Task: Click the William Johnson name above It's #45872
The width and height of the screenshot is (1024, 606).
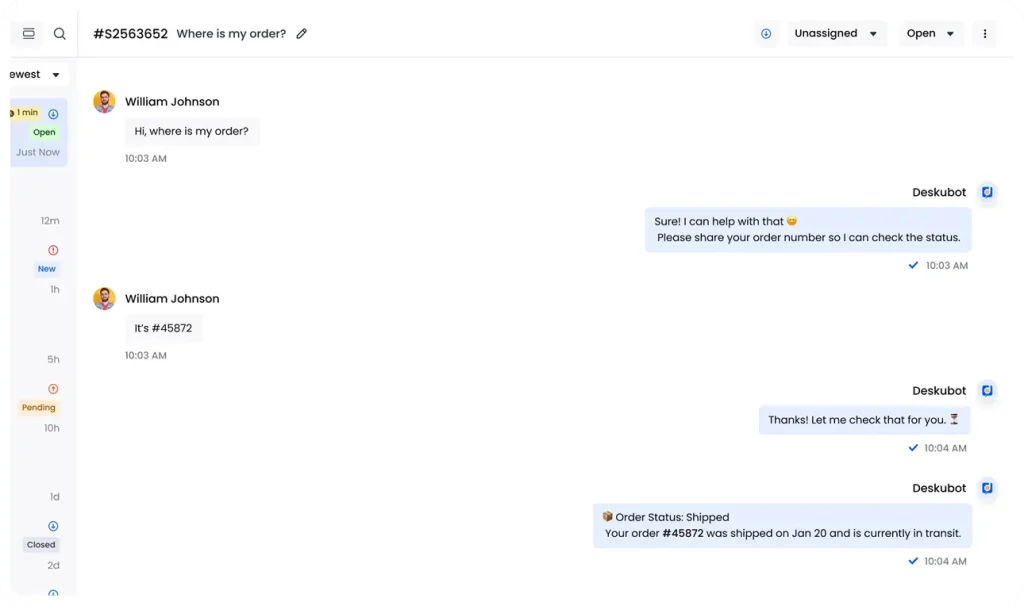Action: click(x=172, y=298)
